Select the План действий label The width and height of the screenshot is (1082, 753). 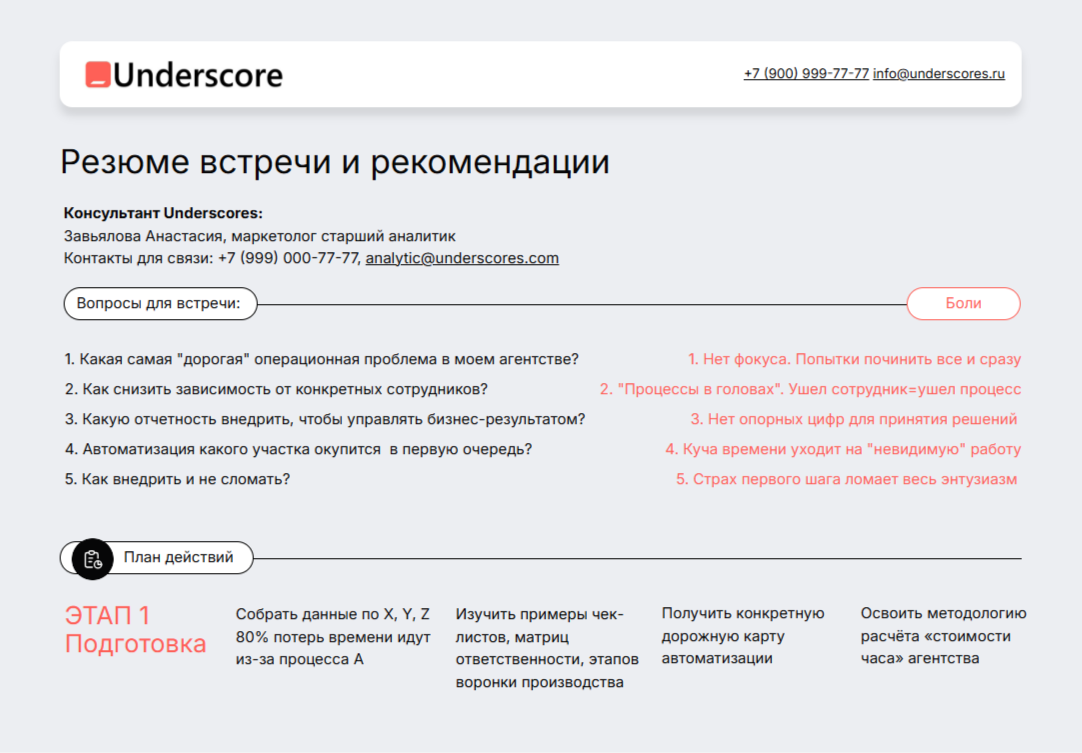click(178, 557)
